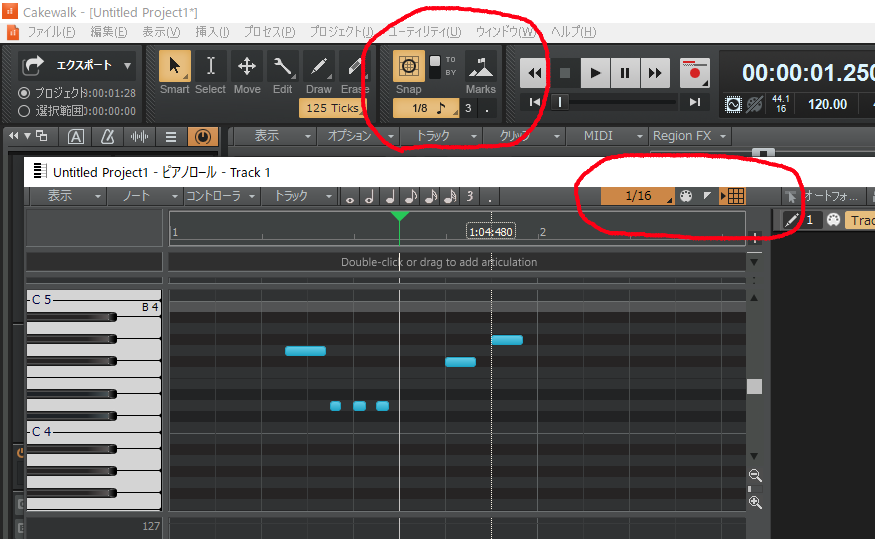Click the green now-time marker in ruler
This screenshot has width=875, height=539.
coord(399,216)
